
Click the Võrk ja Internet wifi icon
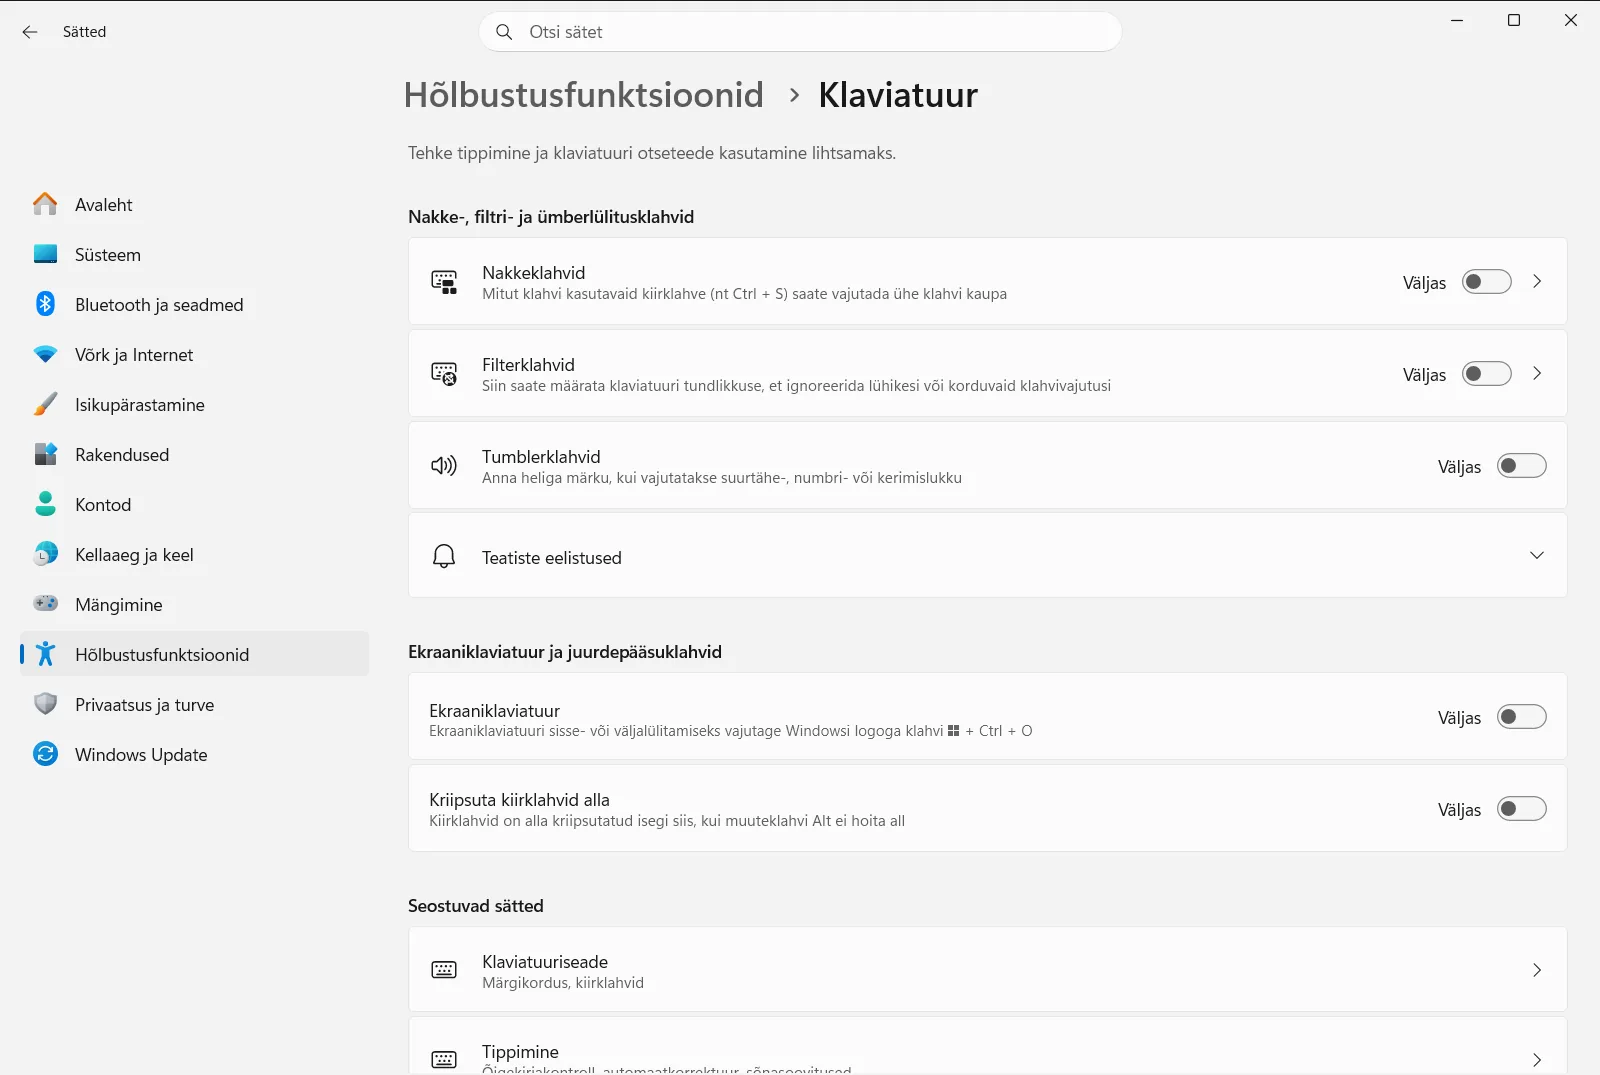45,354
